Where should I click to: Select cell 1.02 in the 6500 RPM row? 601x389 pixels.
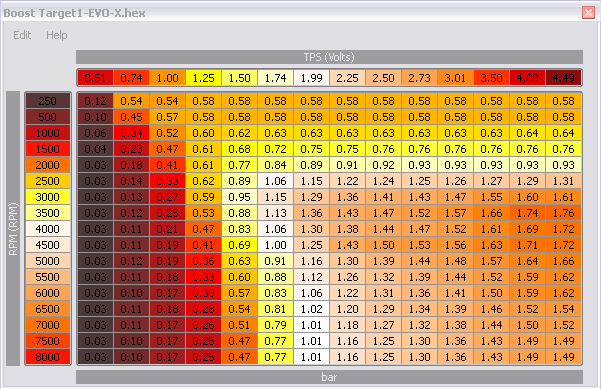[312, 309]
